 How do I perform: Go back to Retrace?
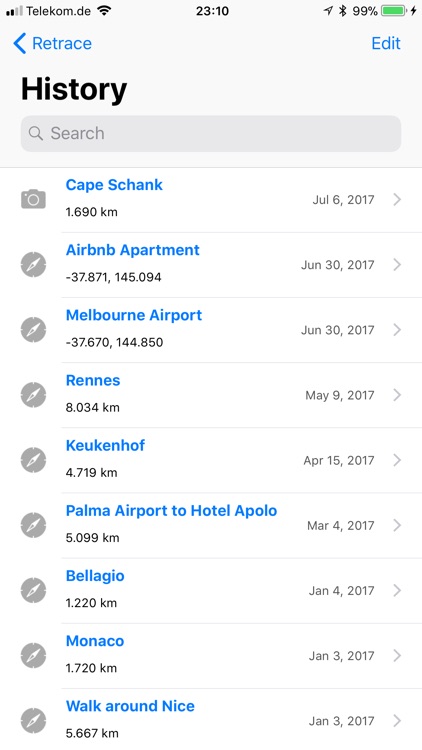pos(52,43)
